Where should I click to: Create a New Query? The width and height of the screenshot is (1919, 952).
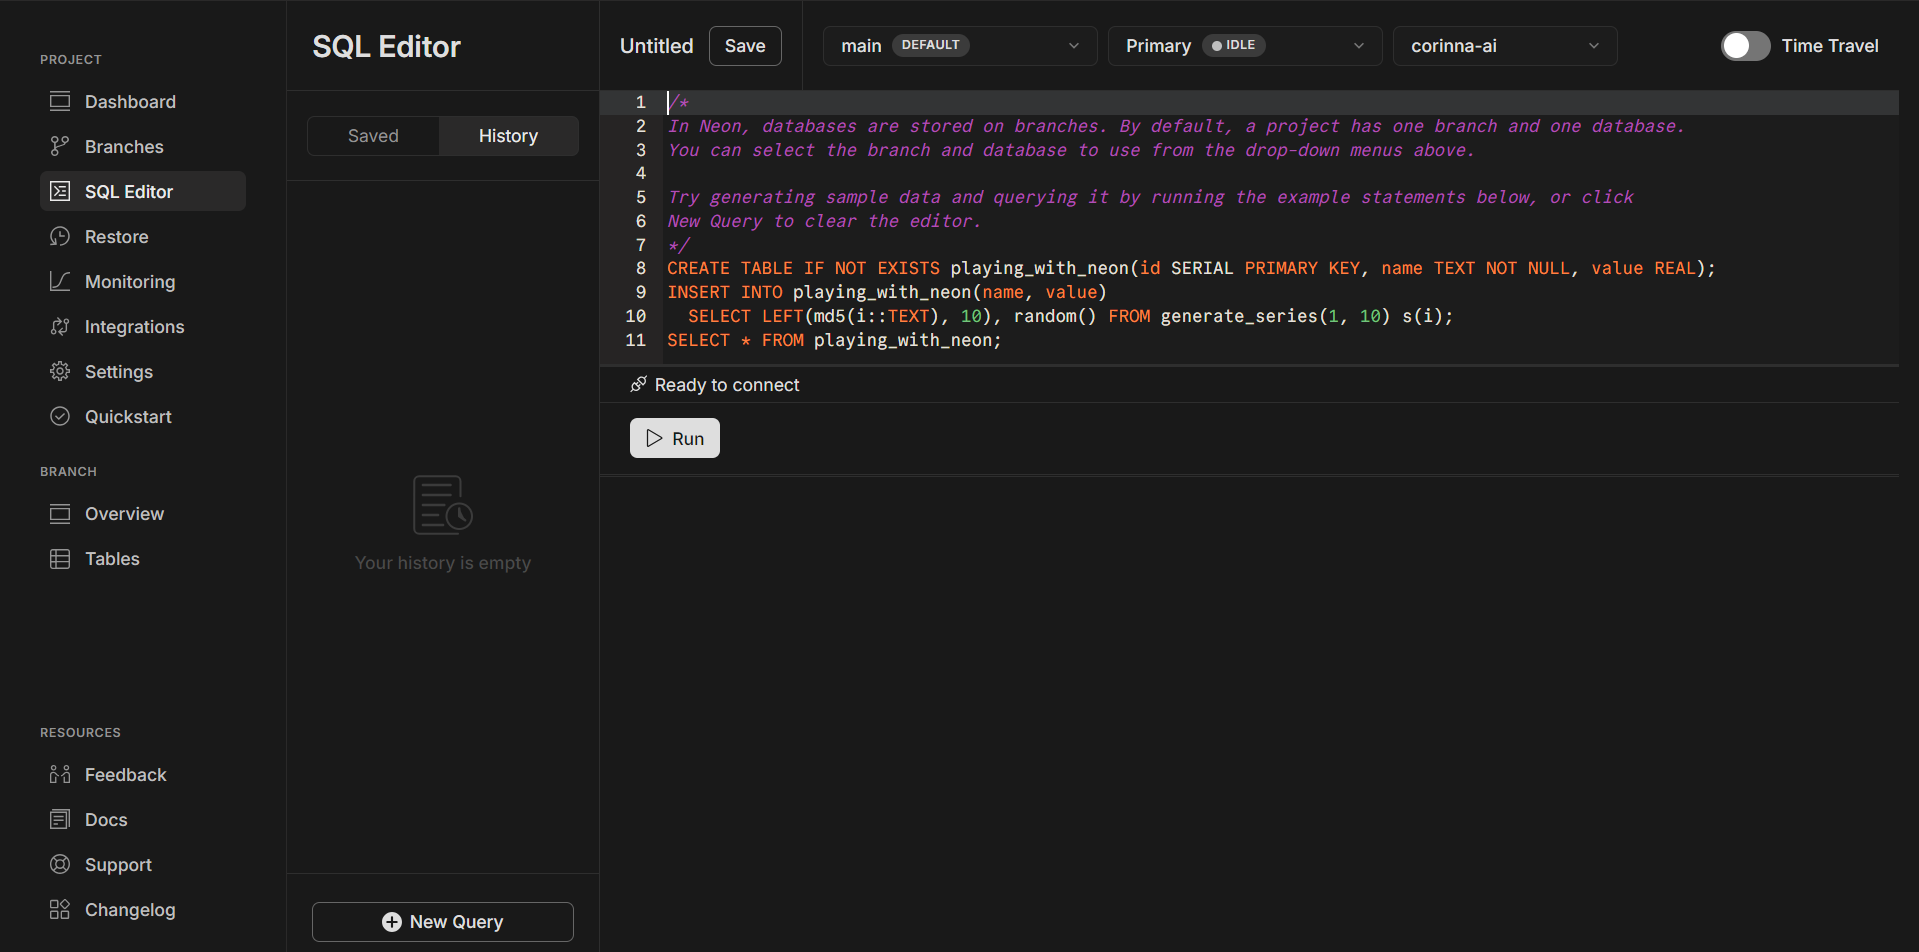[443, 921]
